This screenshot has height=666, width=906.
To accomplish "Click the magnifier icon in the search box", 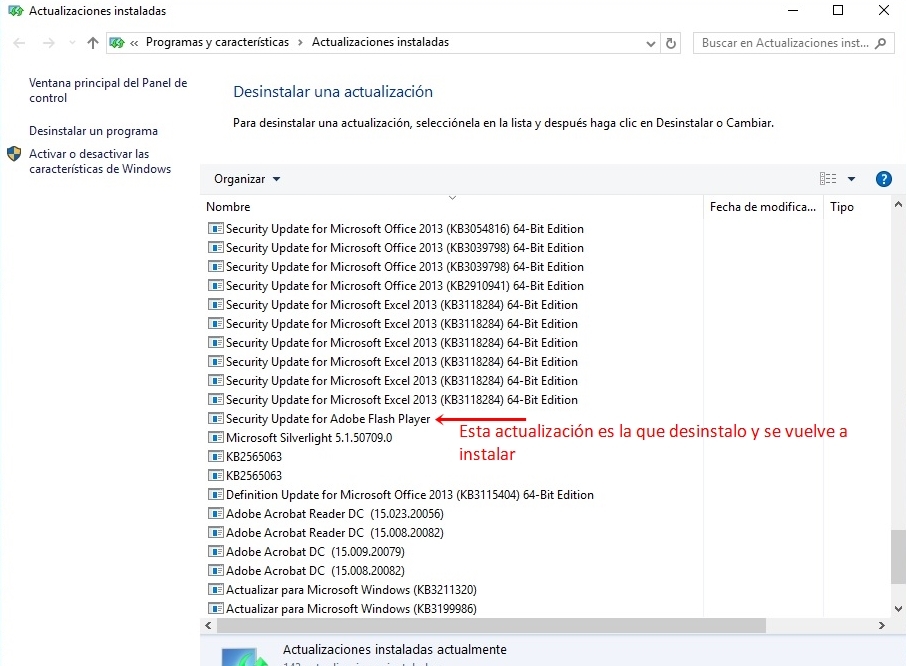I will point(881,43).
